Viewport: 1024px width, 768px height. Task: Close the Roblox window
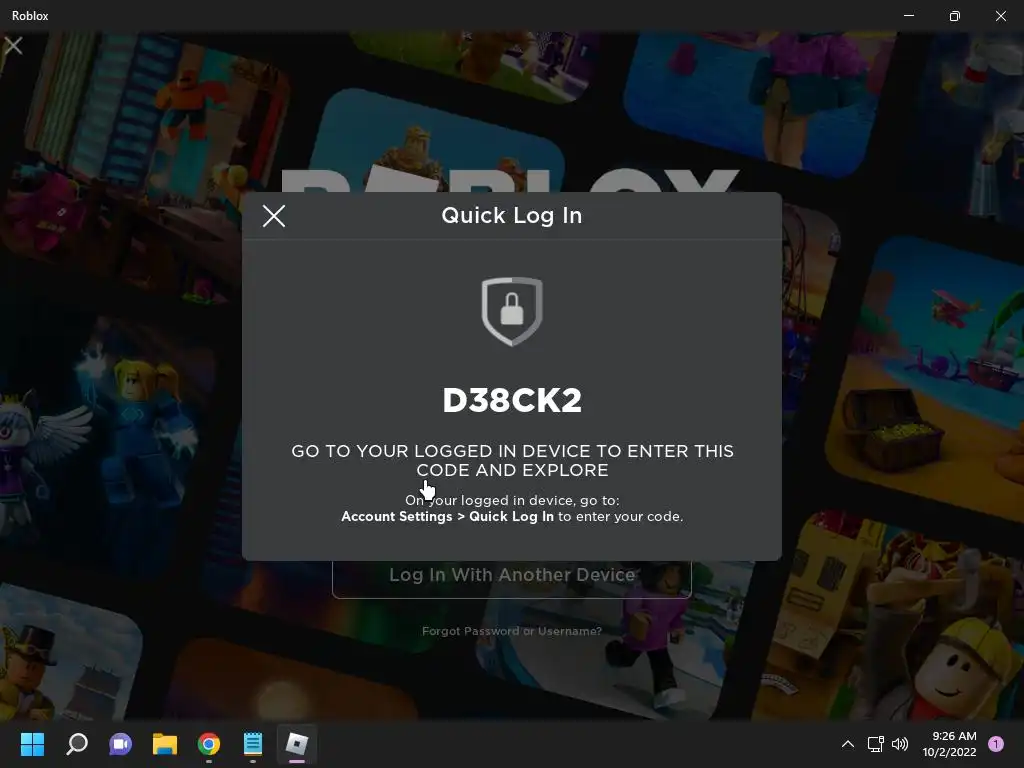point(1000,16)
